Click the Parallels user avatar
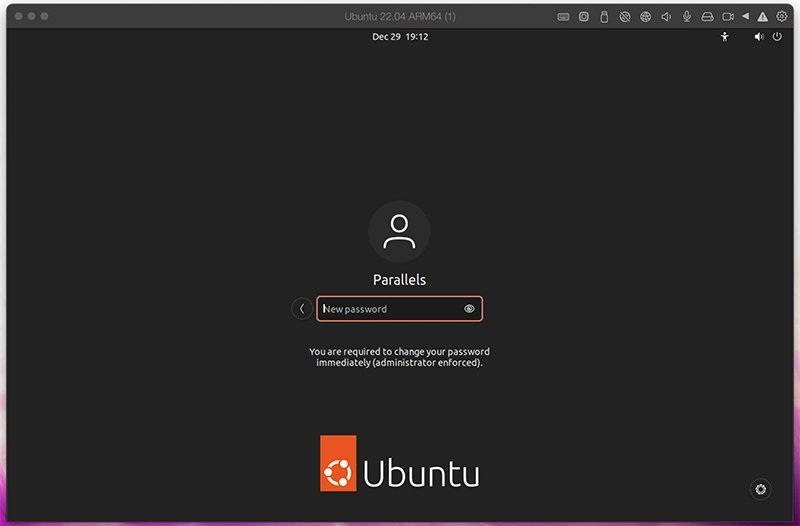The width and height of the screenshot is (800, 526). point(399,231)
